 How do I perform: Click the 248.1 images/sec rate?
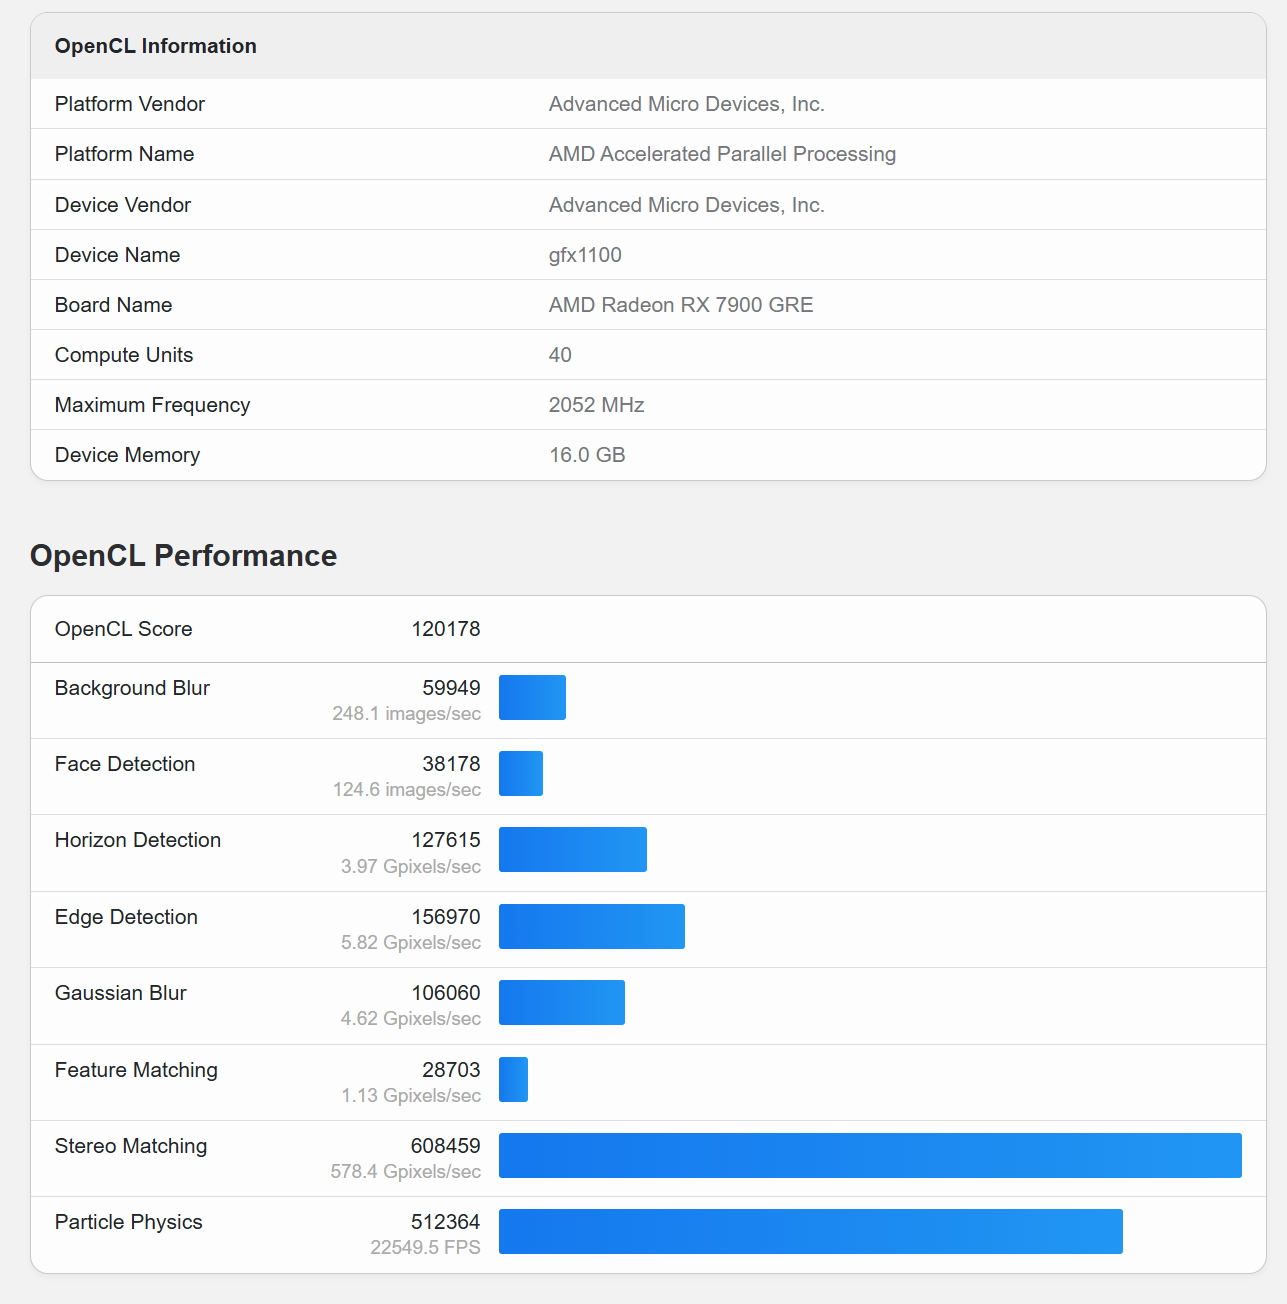[407, 714]
